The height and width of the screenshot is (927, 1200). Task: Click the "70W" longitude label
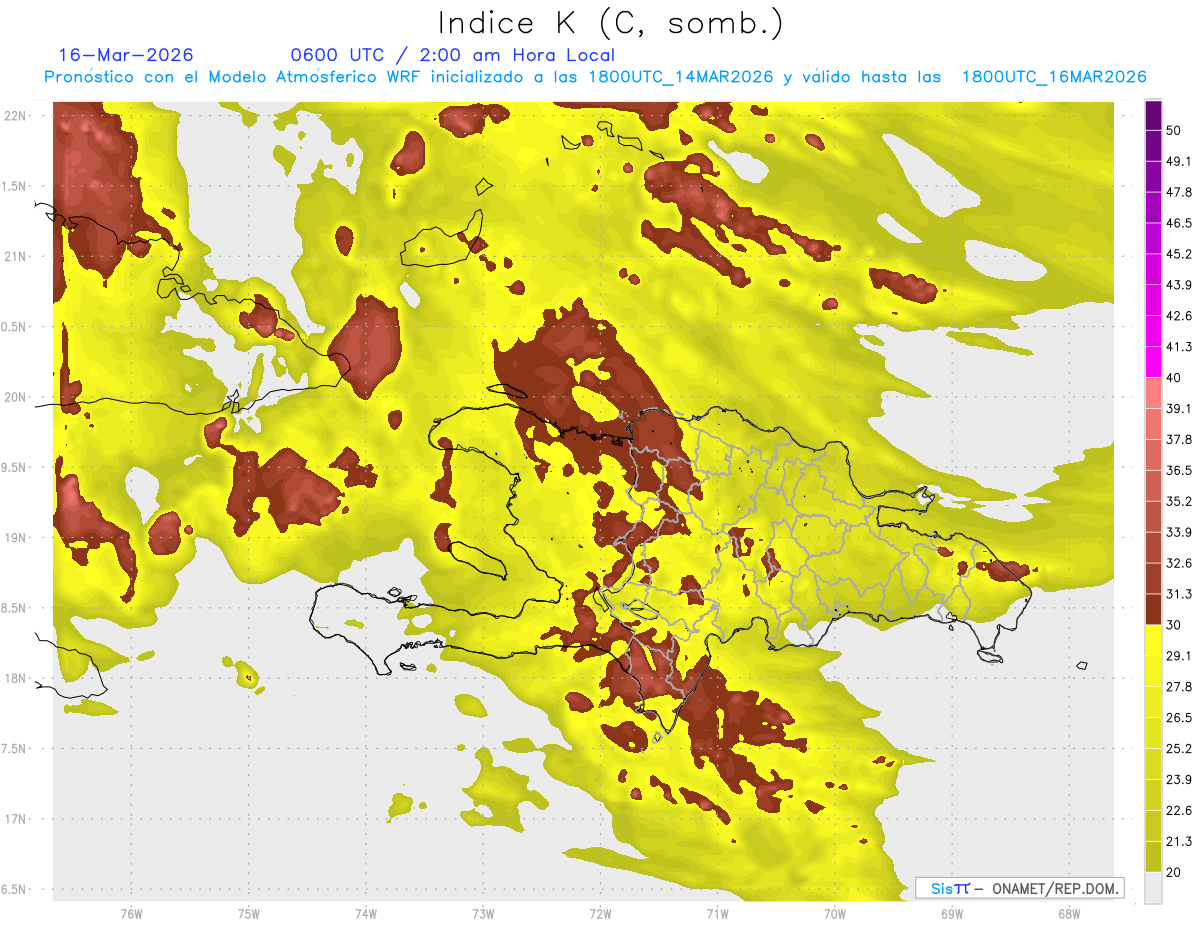(x=834, y=913)
